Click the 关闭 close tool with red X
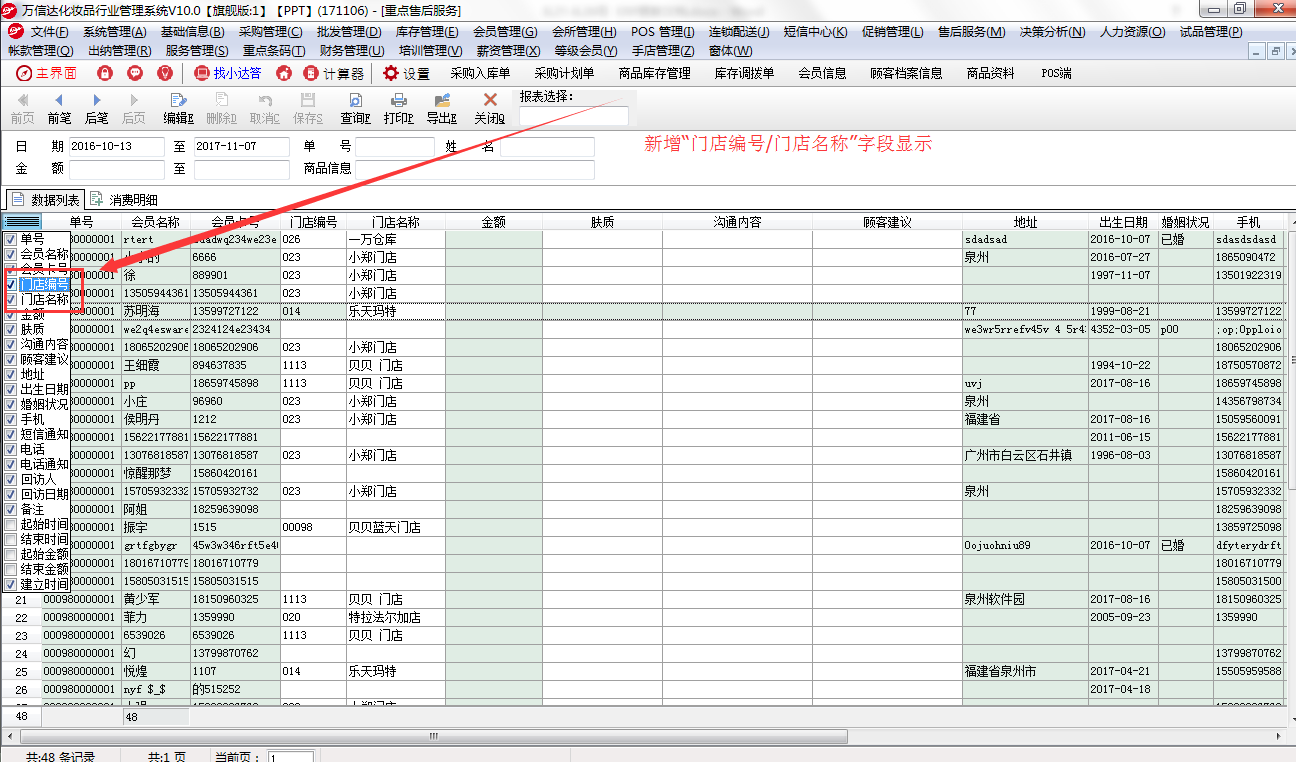Image resolution: width=1296 pixels, height=762 pixels. tap(489, 108)
